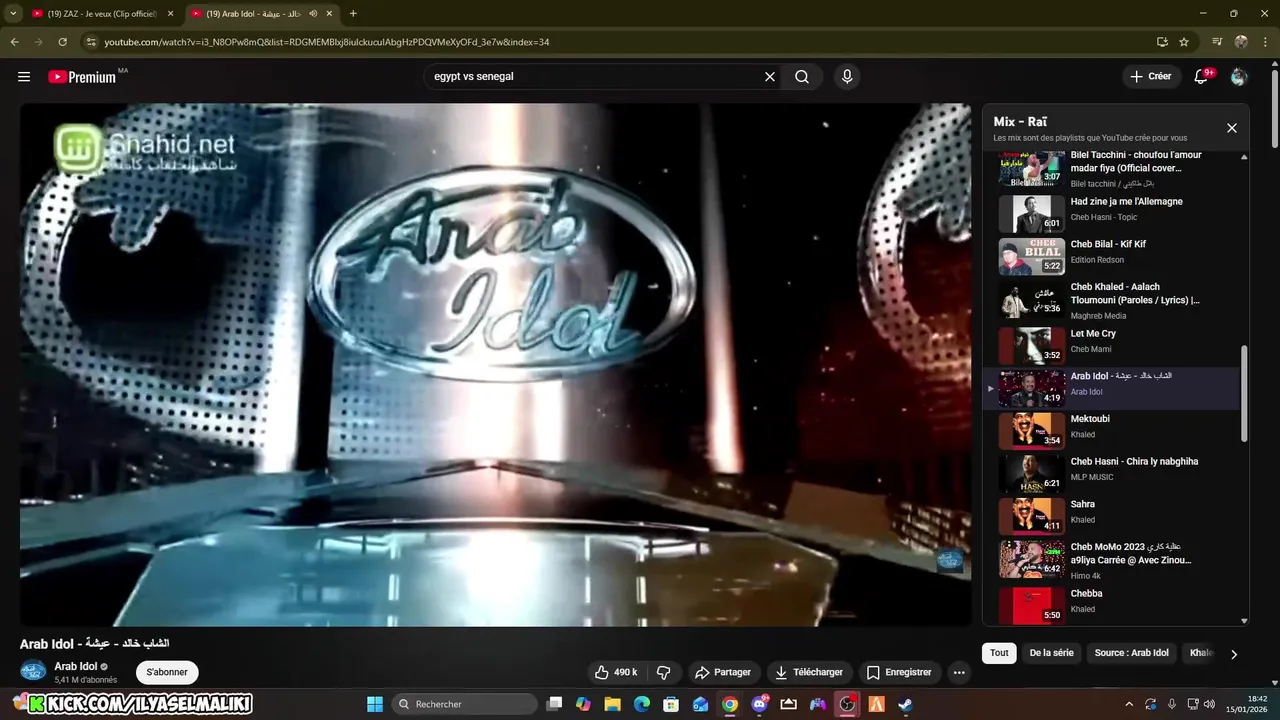Close the Arab Idol browser tab
Screen dimensions: 1280x720
point(329,14)
